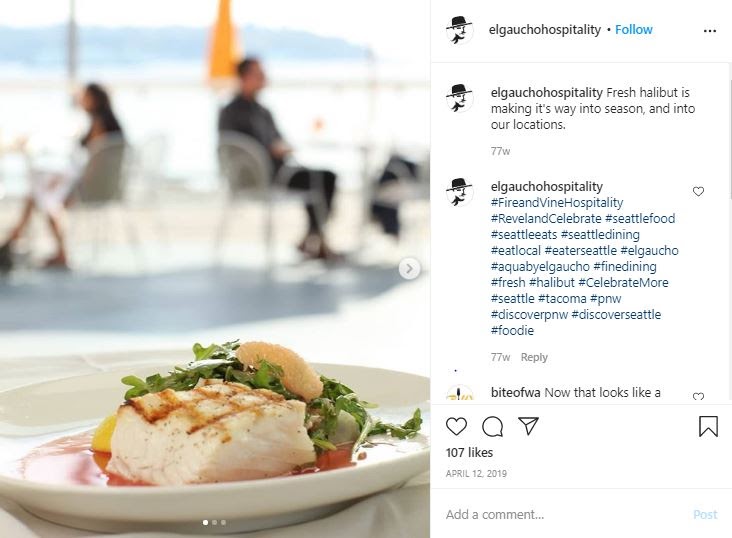Submit the comment with the Post button
Screen dimensions: 732x538
[705, 515]
